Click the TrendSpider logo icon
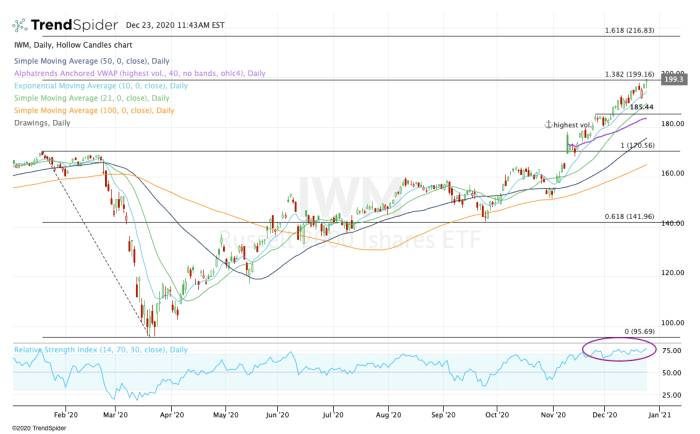Image resolution: width=700 pixels, height=434 pixels. pos(20,25)
